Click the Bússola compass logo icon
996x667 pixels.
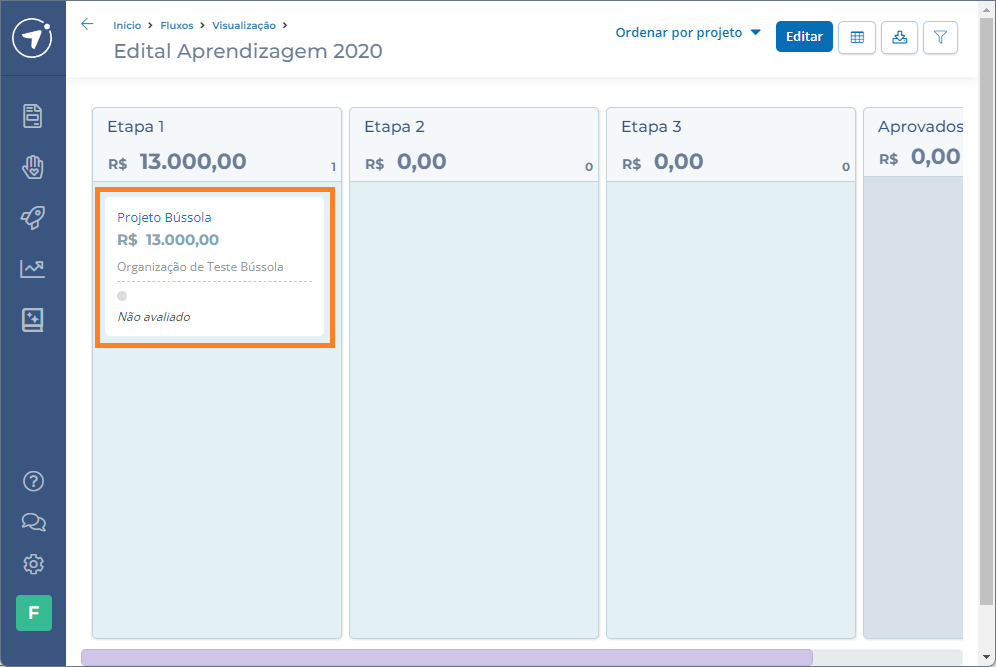pos(32,38)
